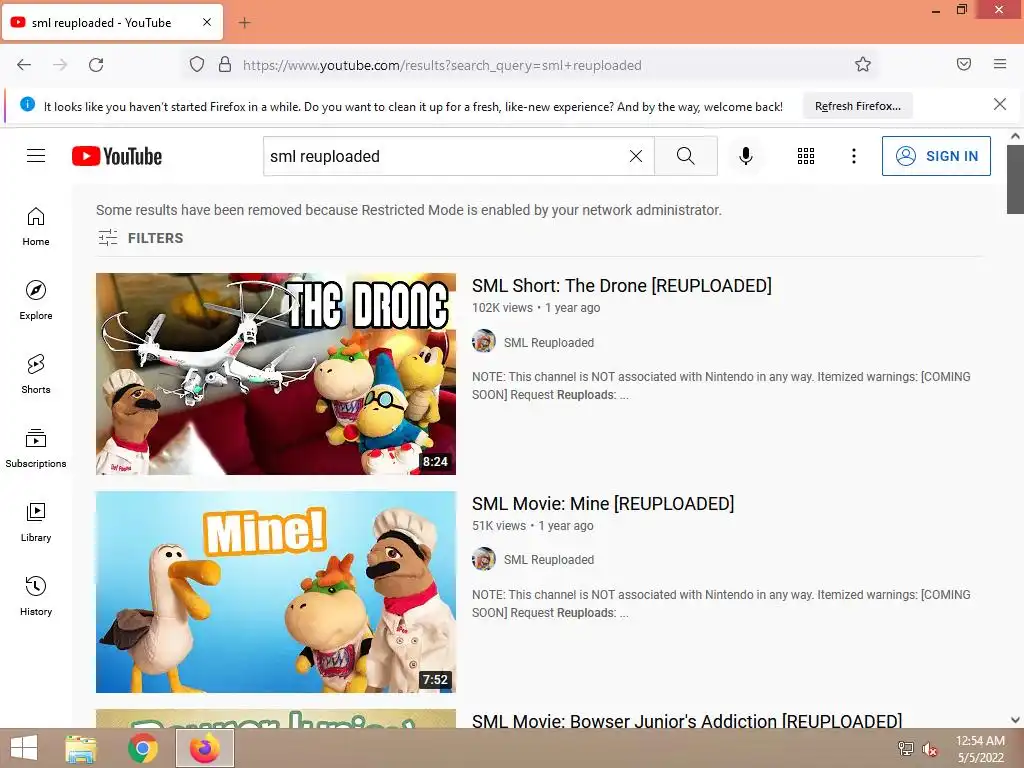
Task: Click channel avatar for The Drone video
Action: pyautogui.click(x=484, y=341)
